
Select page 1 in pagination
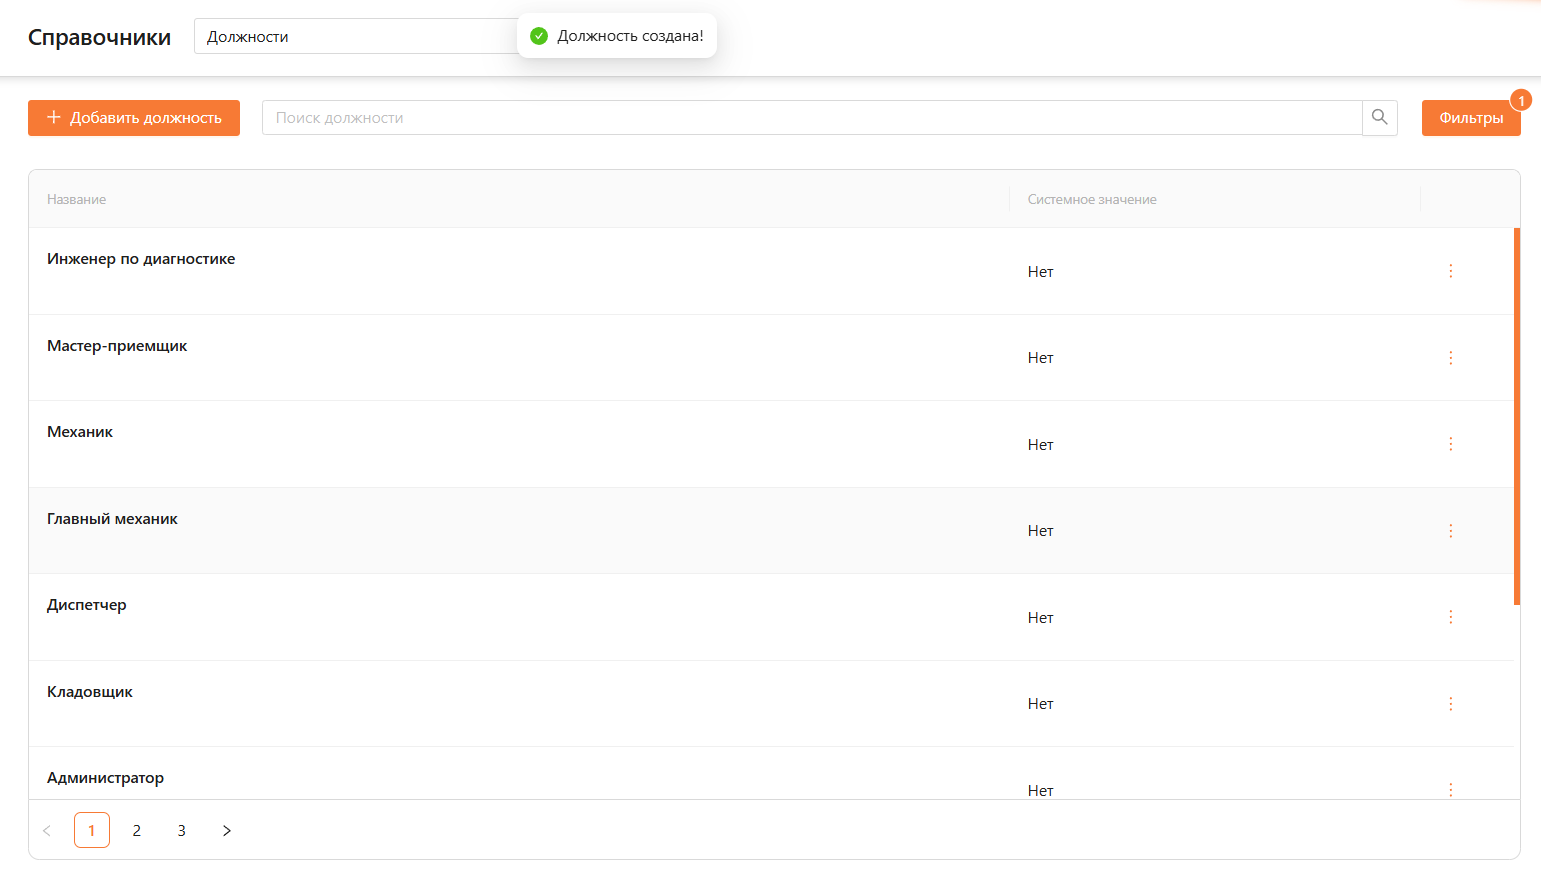(x=92, y=830)
